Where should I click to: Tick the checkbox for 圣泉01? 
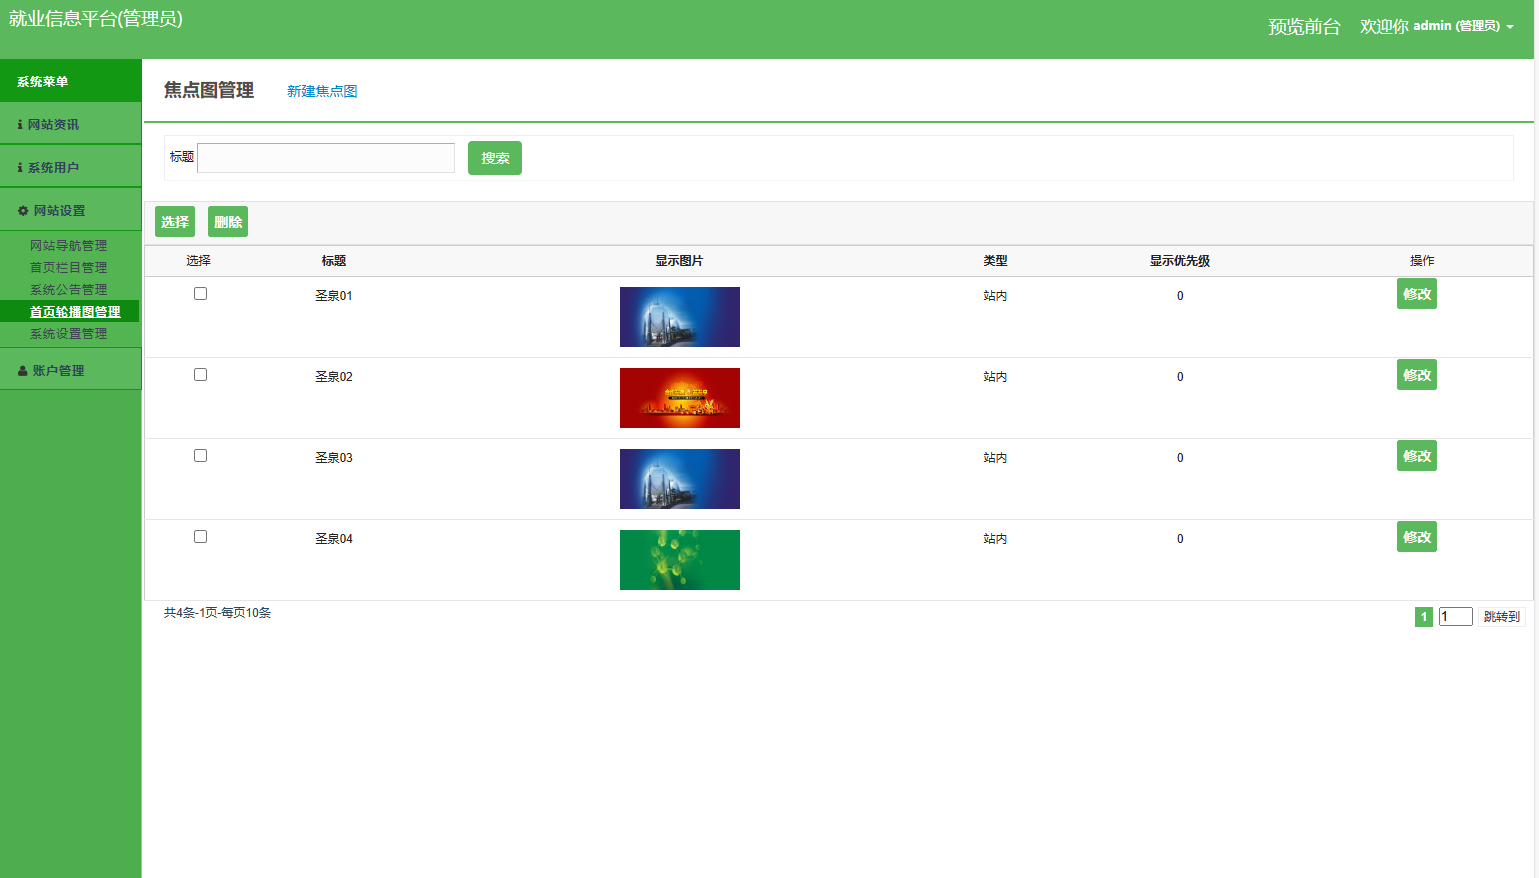[x=200, y=294]
